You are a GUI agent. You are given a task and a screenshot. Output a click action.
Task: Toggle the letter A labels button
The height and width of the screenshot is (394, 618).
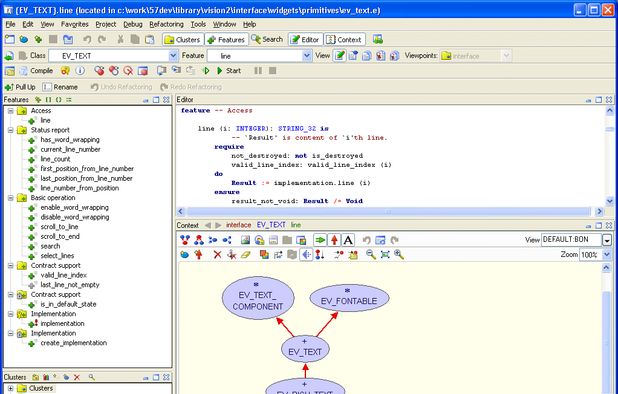point(348,240)
